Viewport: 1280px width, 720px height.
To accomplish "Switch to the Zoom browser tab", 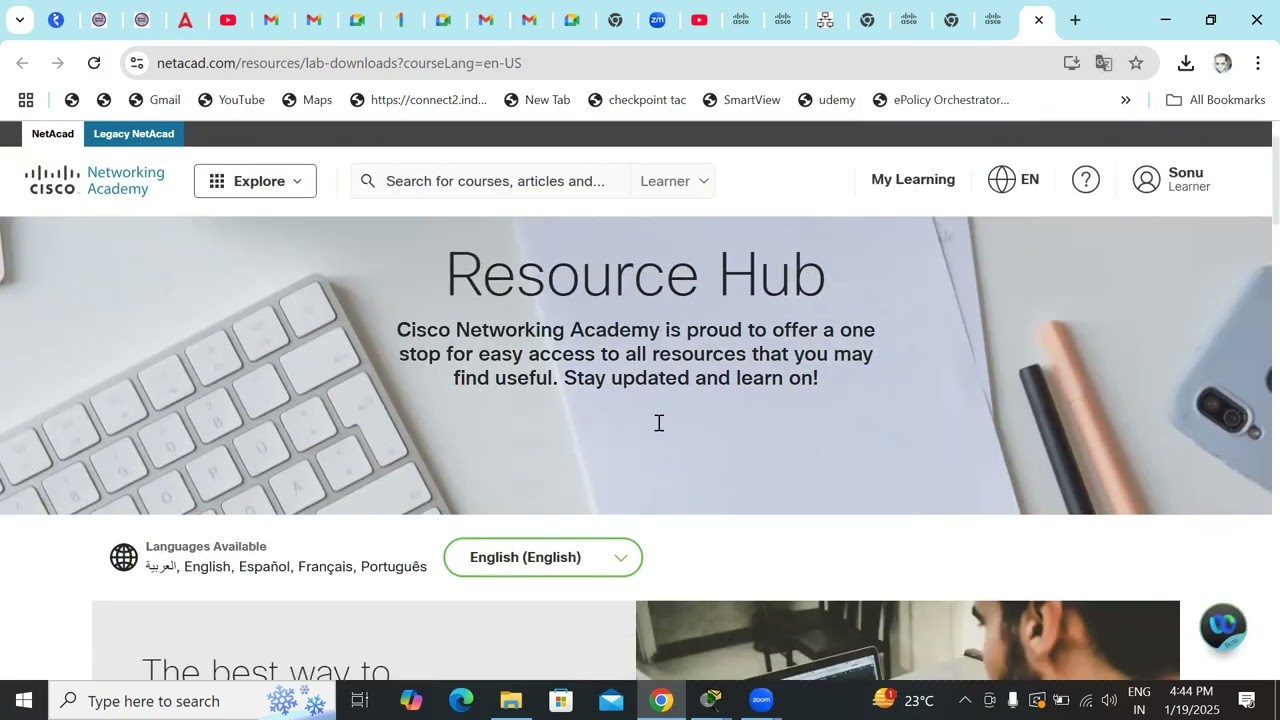I will (x=658, y=20).
